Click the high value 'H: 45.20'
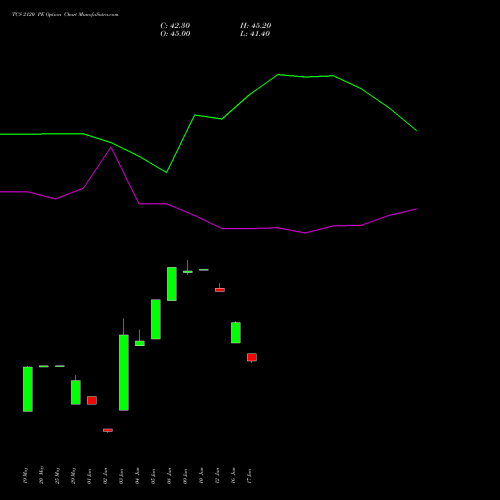The width and height of the screenshot is (500, 500). 255,26
